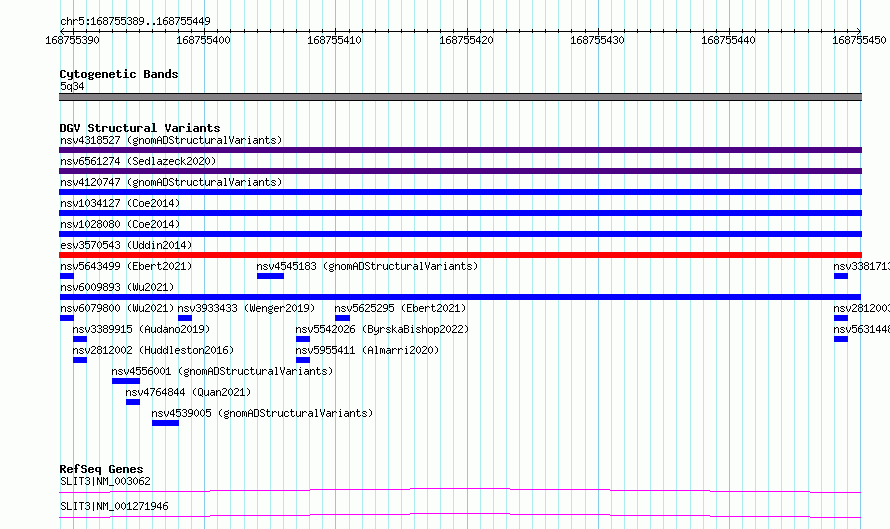The image size is (890, 529).
Task: Open variant nsv6079800 (Wu2021) label
Action: (x=117, y=308)
